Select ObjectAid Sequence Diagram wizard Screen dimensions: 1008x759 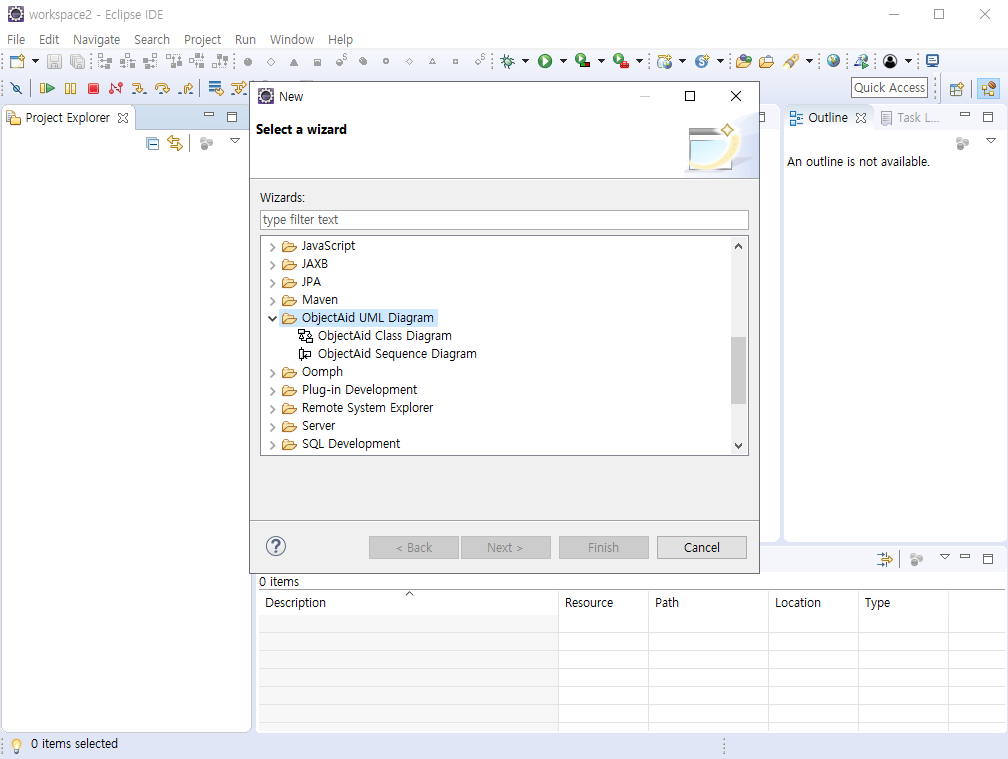[397, 353]
